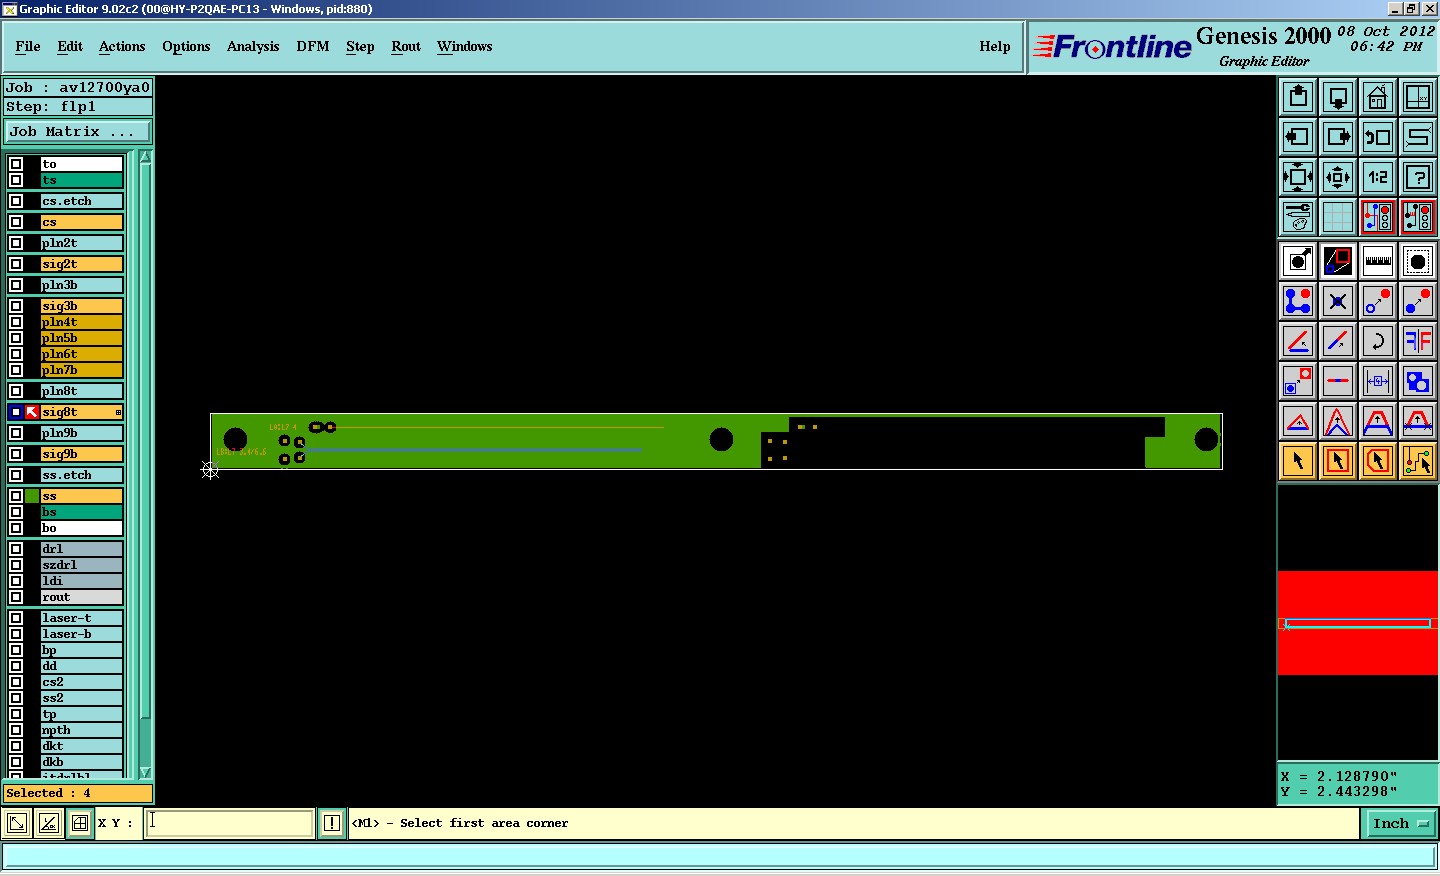Open the Inch units dropdown
This screenshot has height=876, width=1440.
click(x=1400, y=823)
